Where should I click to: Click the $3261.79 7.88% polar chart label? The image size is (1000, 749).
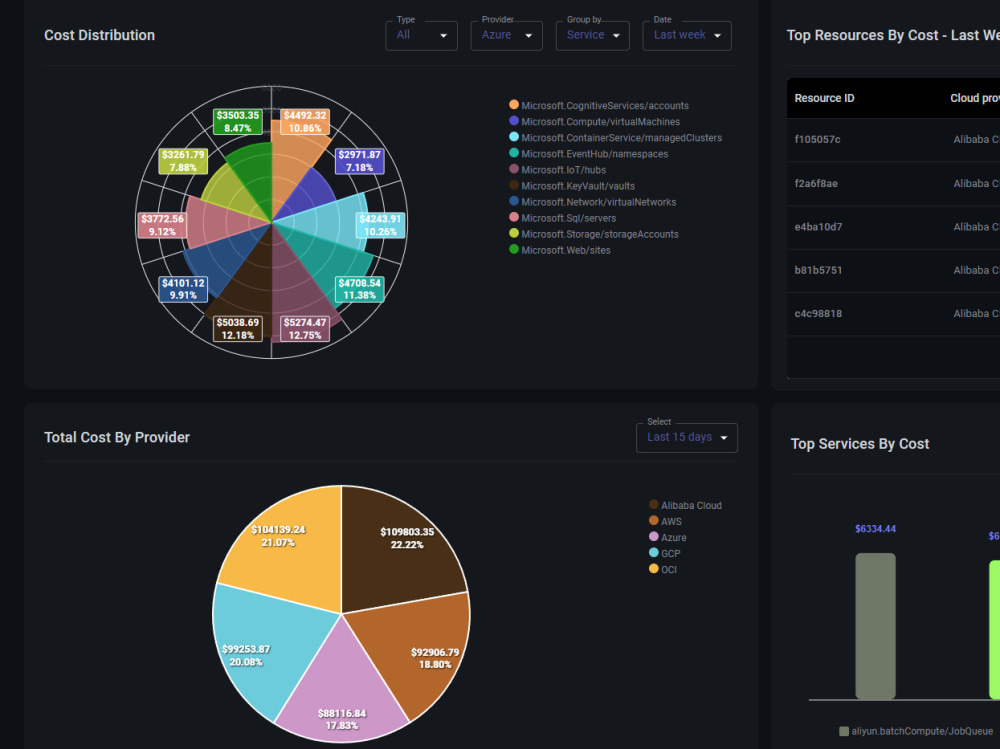[x=183, y=161]
